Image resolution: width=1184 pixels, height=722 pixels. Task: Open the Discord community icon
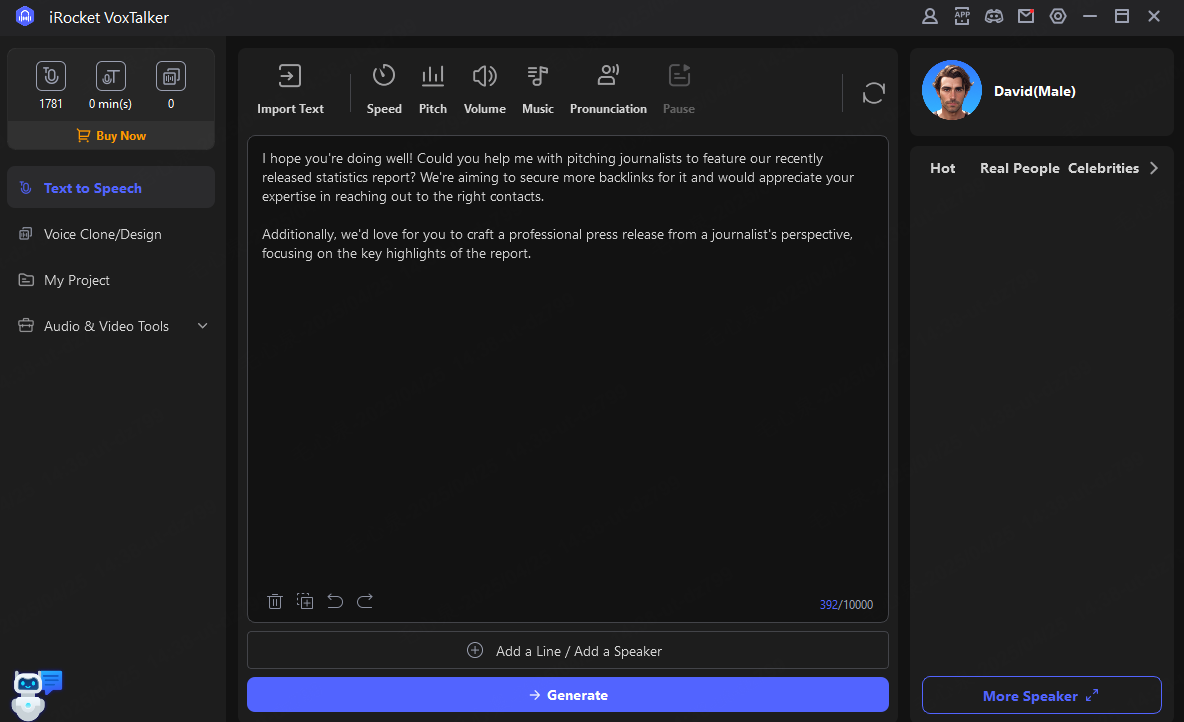pyautogui.click(x=994, y=16)
